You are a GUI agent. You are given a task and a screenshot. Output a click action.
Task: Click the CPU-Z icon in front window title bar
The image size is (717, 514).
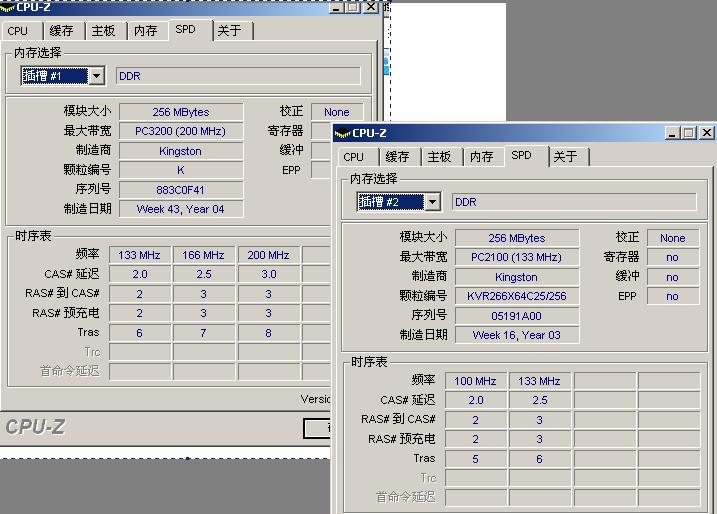click(342, 134)
